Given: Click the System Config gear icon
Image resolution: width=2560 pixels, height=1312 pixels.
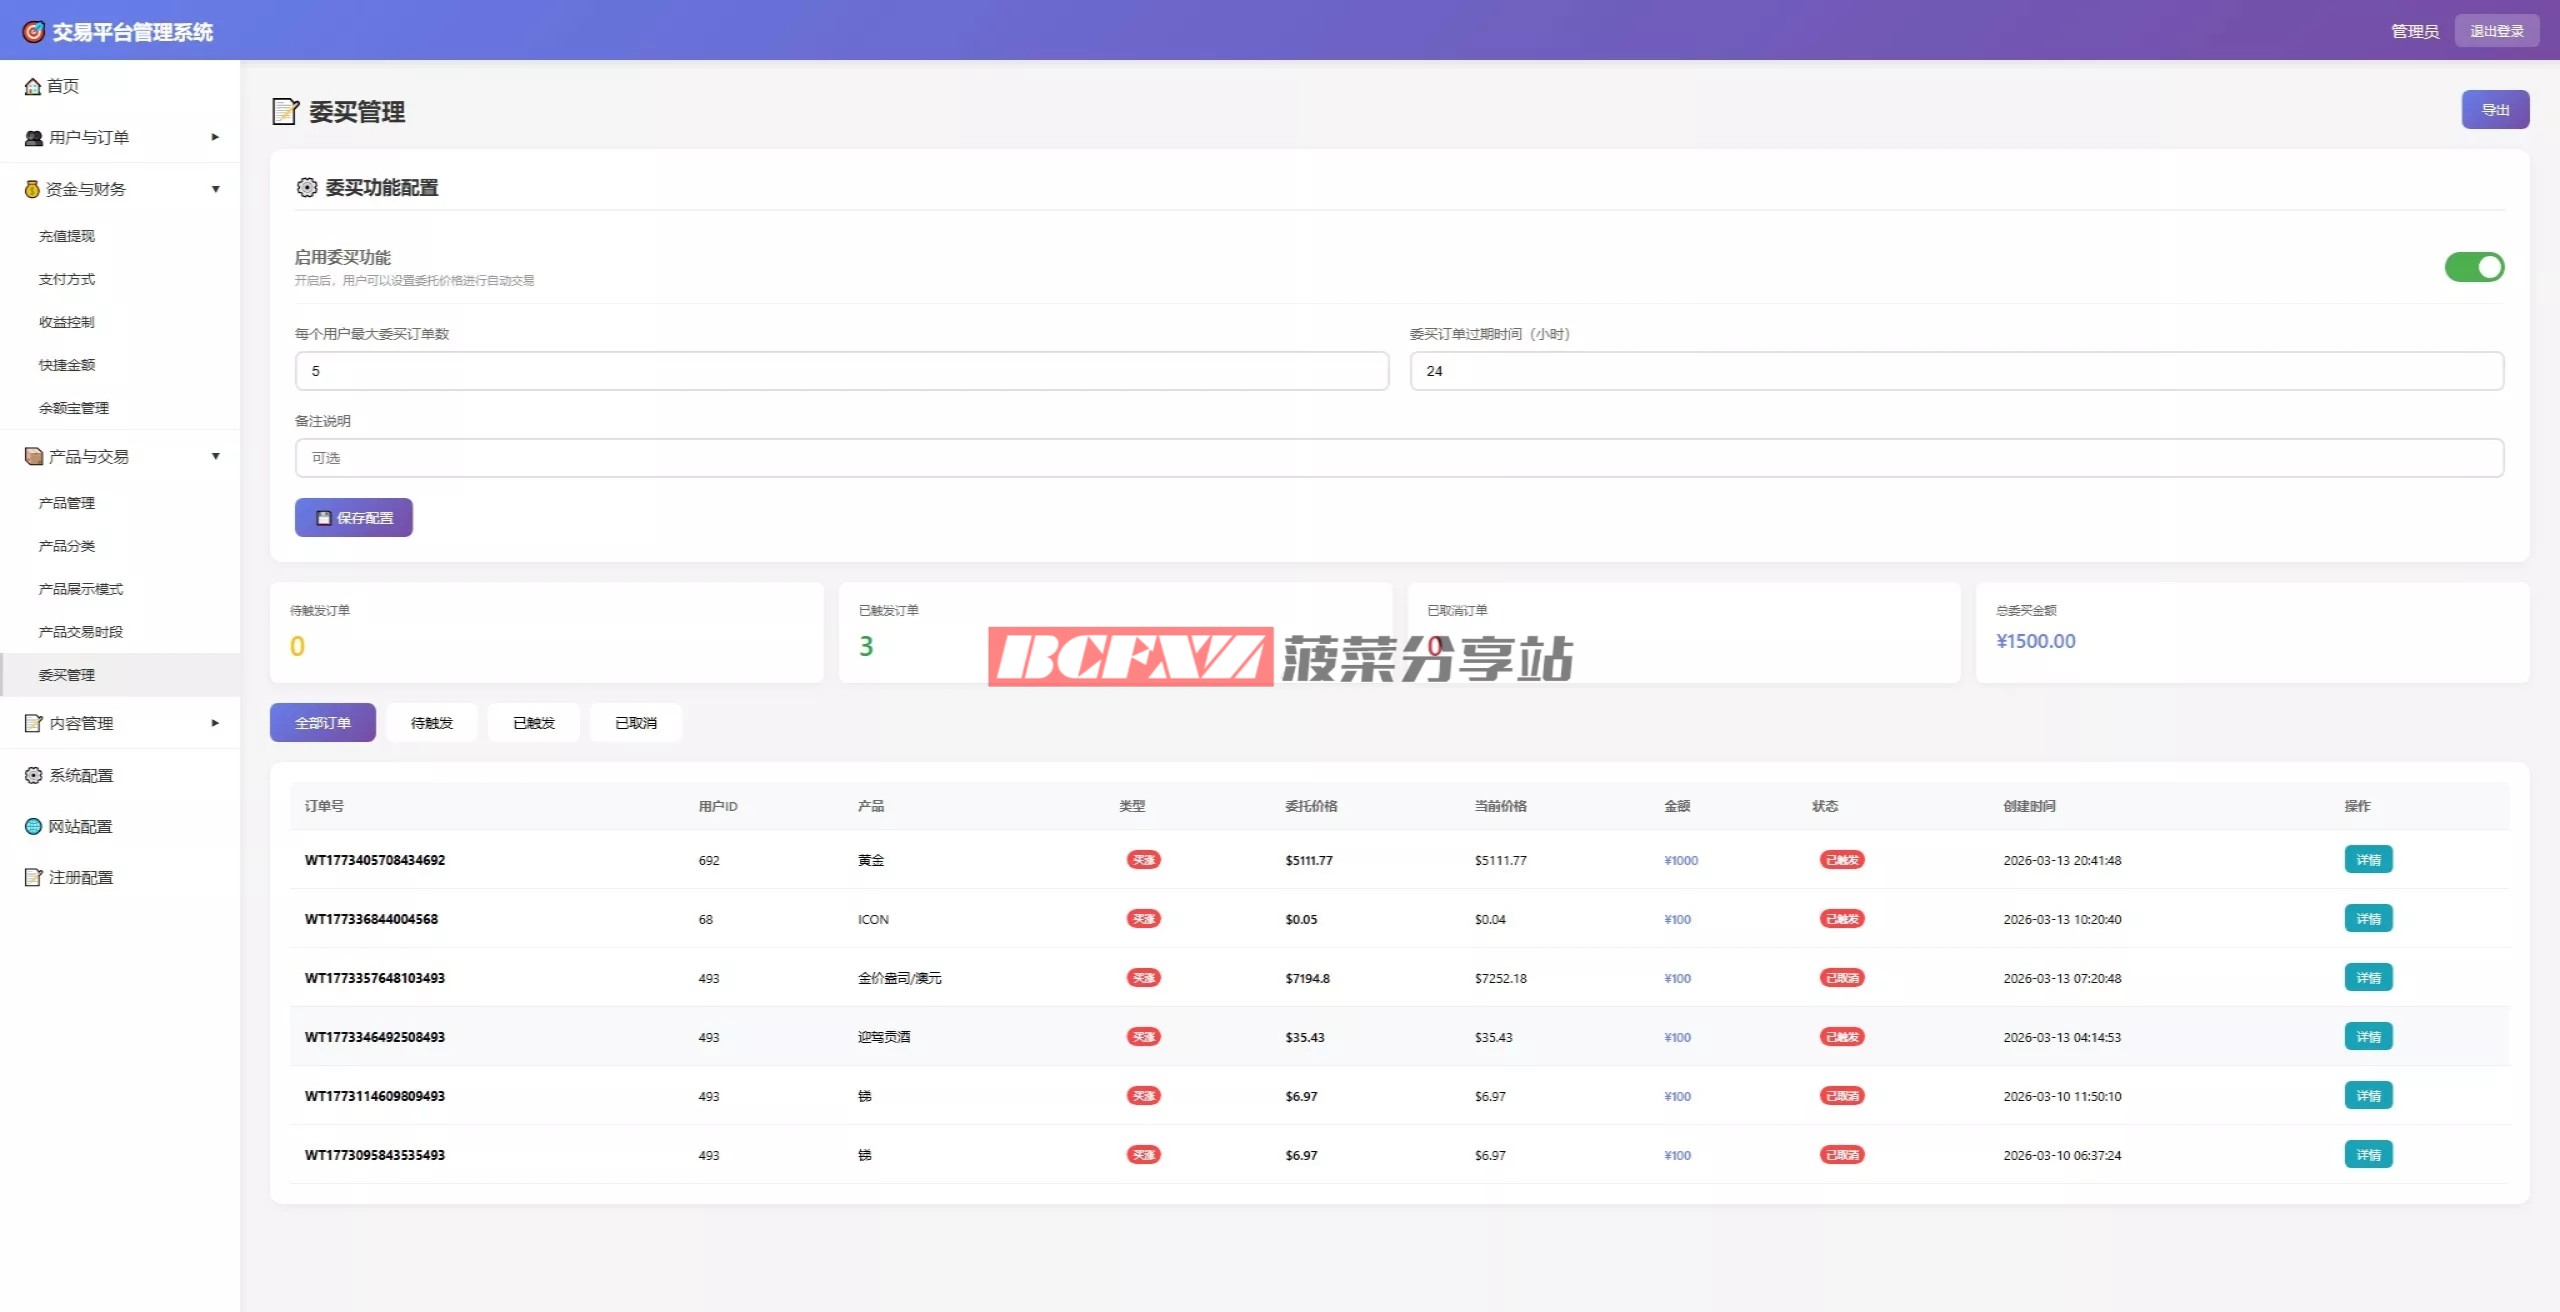Looking at the screenshot, I should pyautogui.click(x=33, y=775).
